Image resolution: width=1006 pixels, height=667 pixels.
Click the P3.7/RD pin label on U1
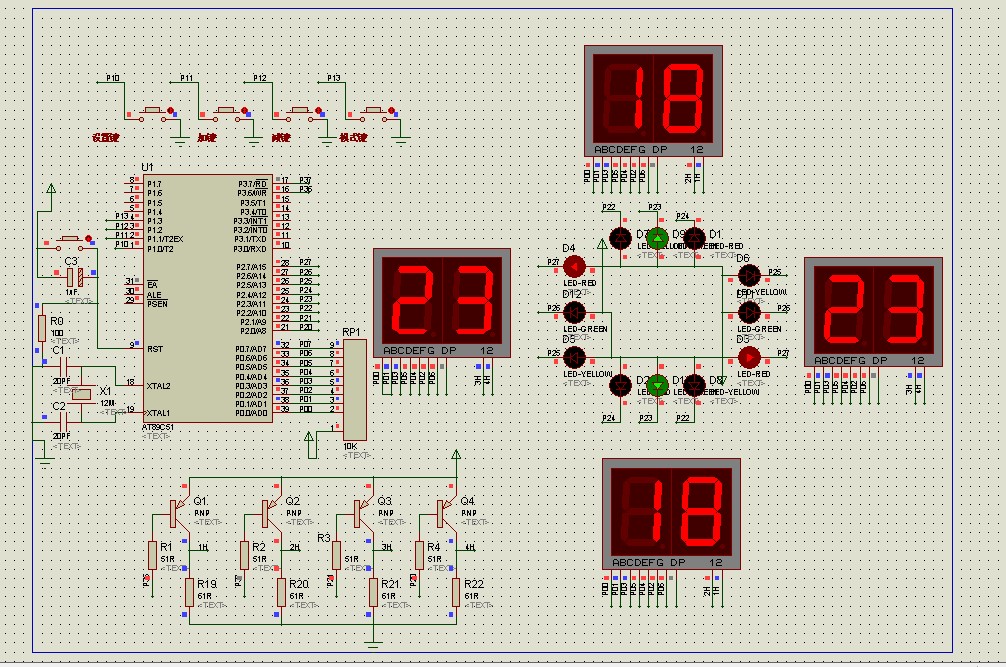(252, 183)
